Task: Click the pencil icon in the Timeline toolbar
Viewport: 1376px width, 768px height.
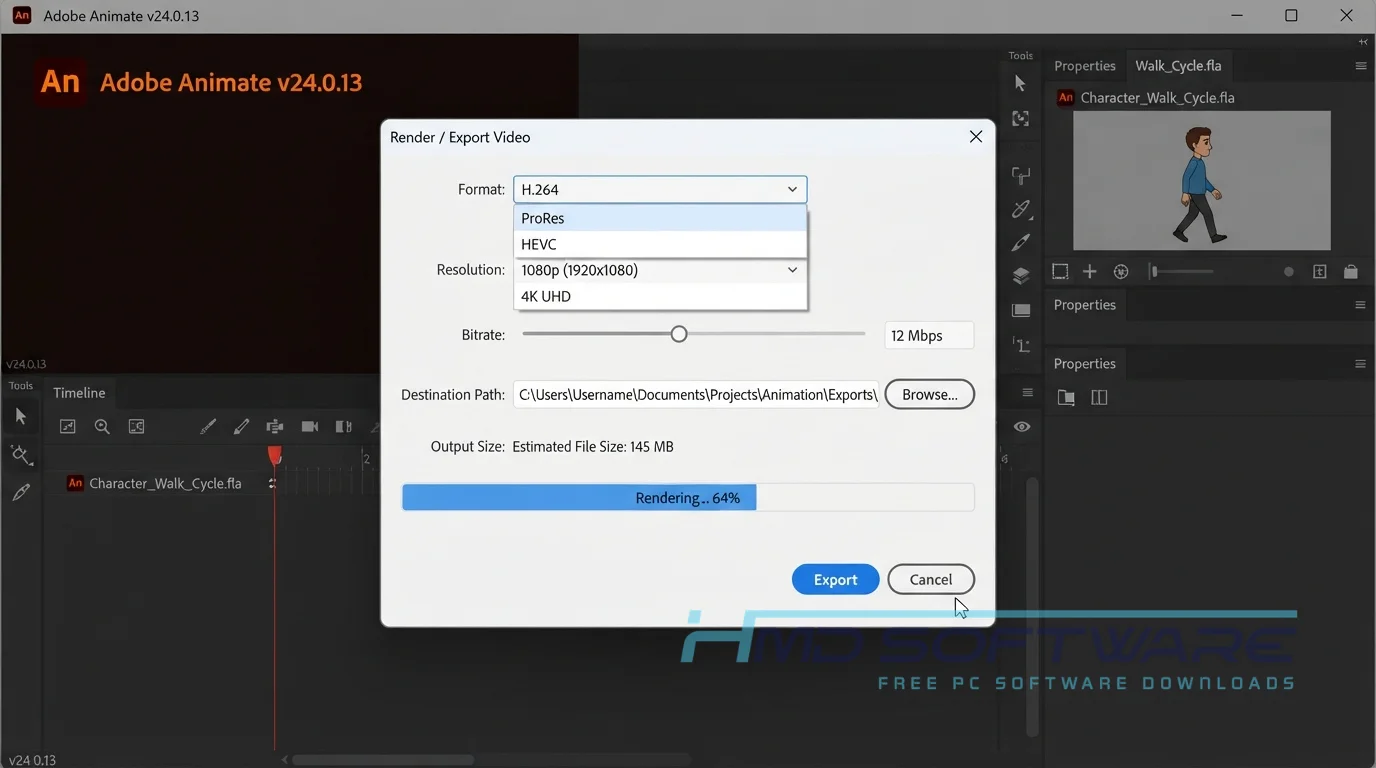Action: (x=241, y=427)
